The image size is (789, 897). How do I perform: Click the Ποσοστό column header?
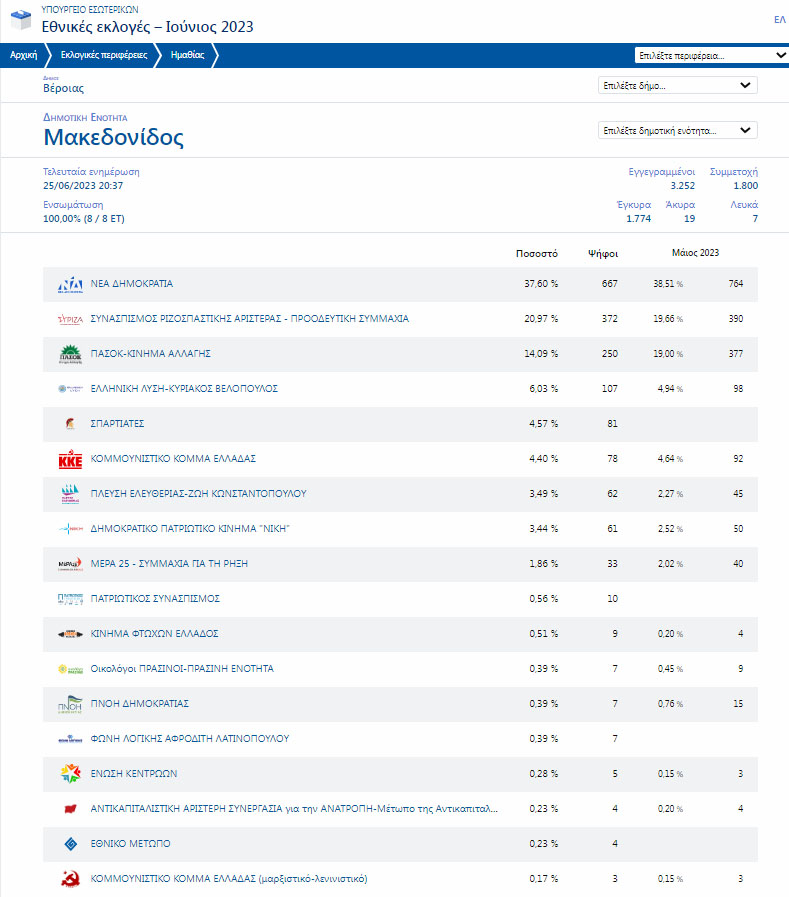point(537,253)
